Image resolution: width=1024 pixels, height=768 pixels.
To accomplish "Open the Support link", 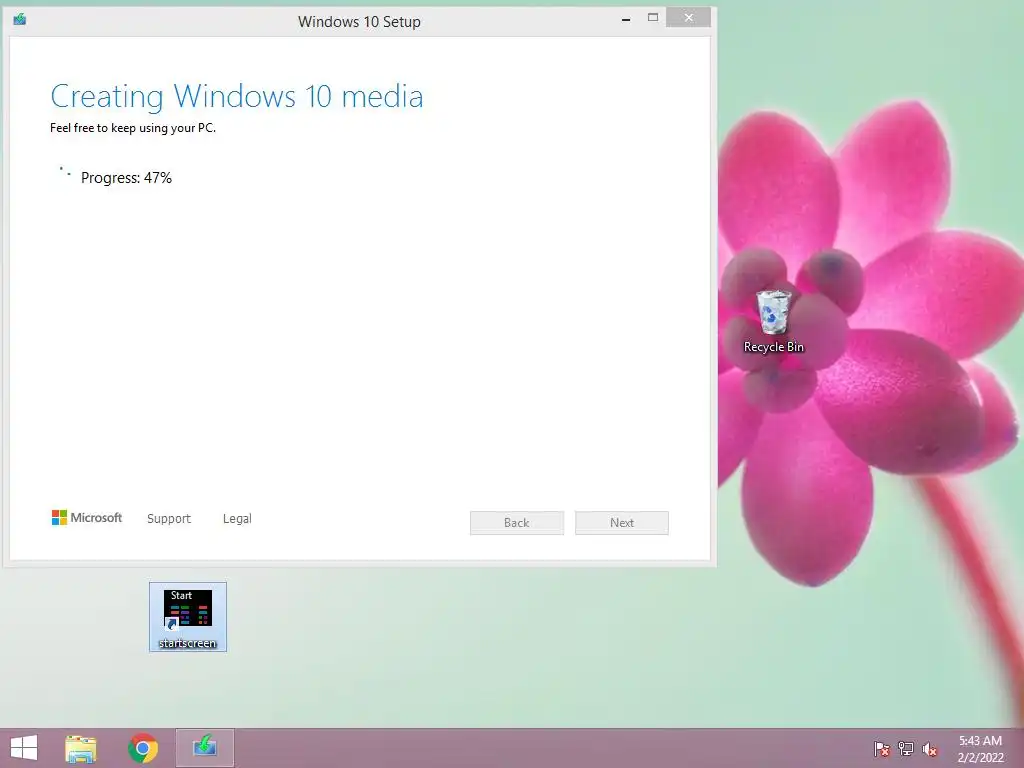I will (x=168, y=519).
